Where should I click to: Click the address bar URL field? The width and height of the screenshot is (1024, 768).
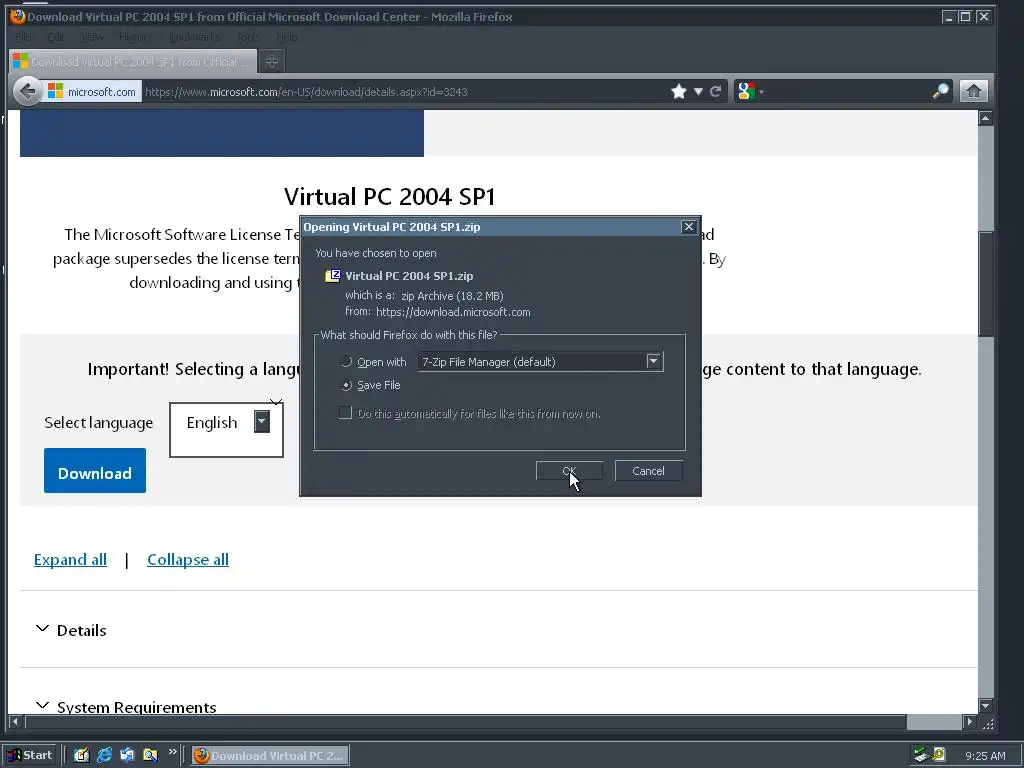coord(405,91)
